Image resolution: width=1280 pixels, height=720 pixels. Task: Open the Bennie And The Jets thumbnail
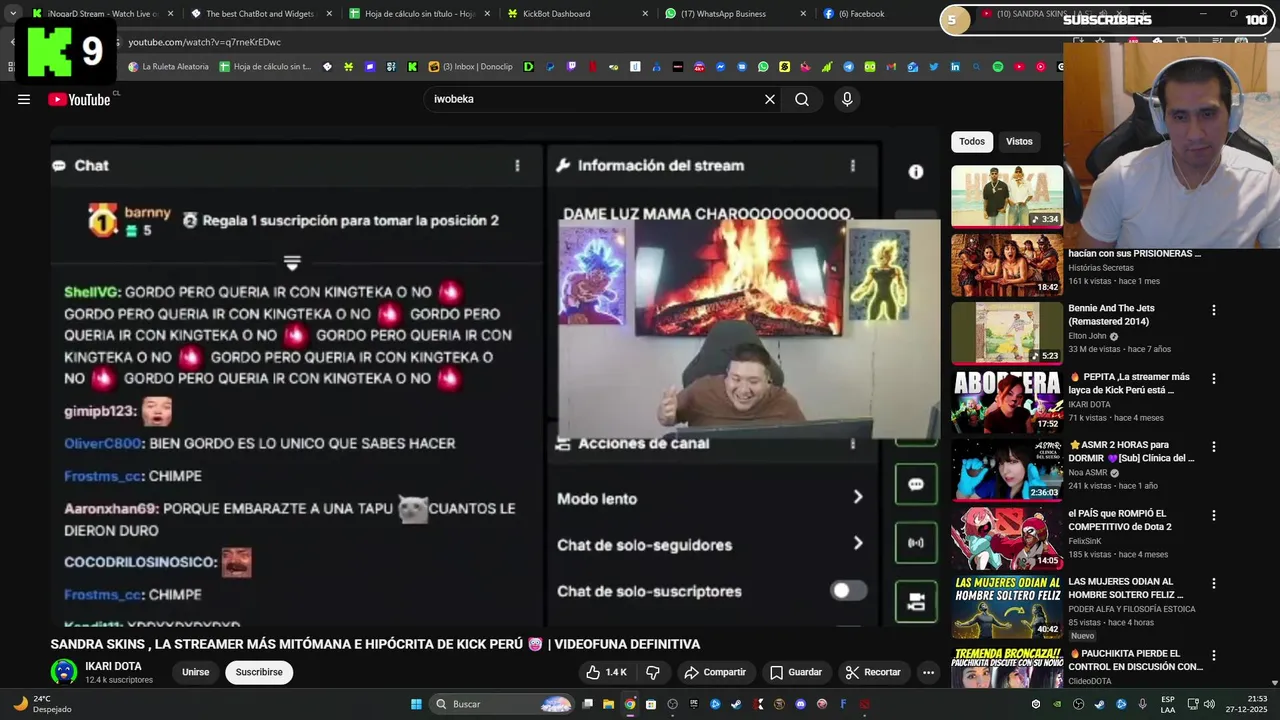point(1007,332)
